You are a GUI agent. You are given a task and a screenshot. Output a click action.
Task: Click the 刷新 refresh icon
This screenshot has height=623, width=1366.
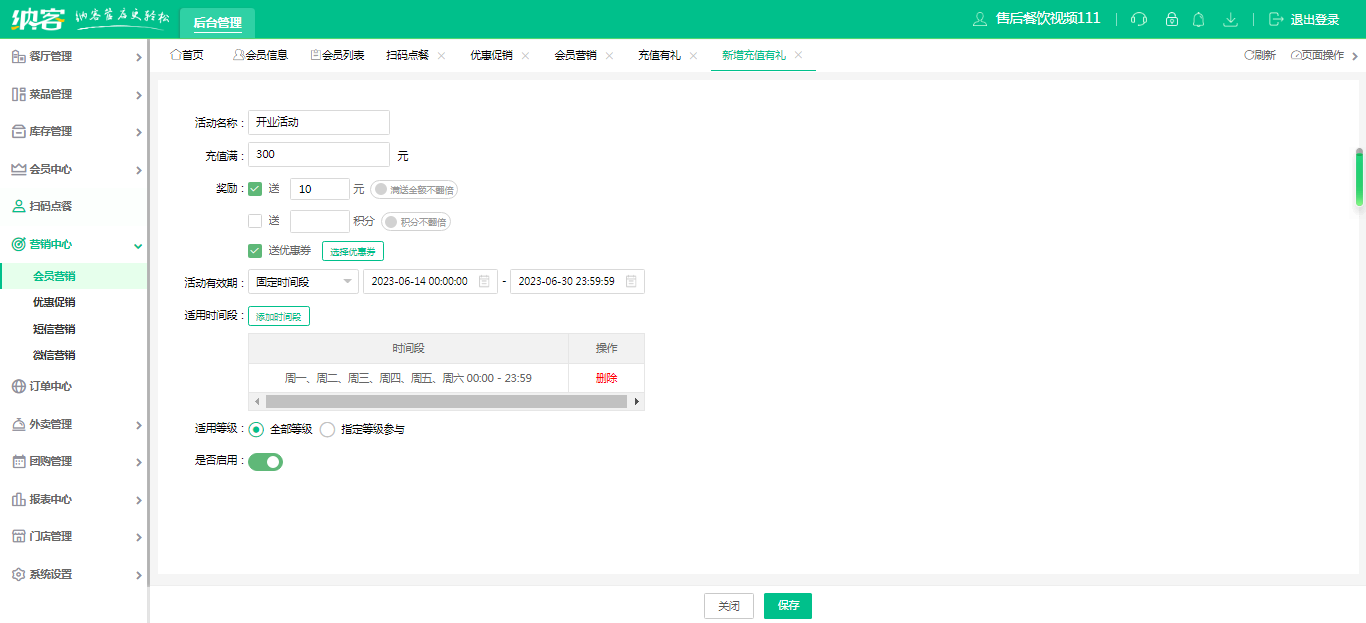(1249, 55)
